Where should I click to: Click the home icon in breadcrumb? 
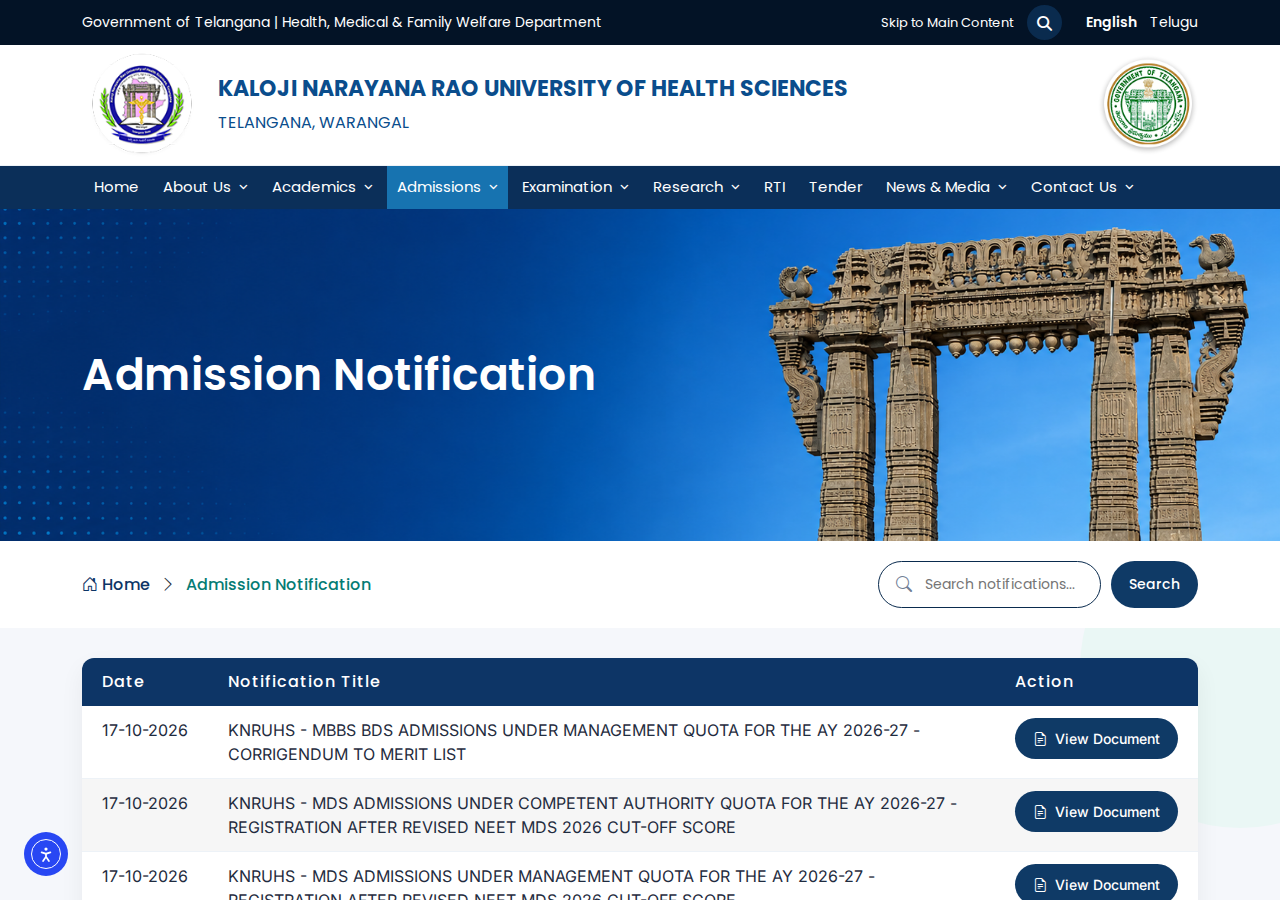[90, 584]
